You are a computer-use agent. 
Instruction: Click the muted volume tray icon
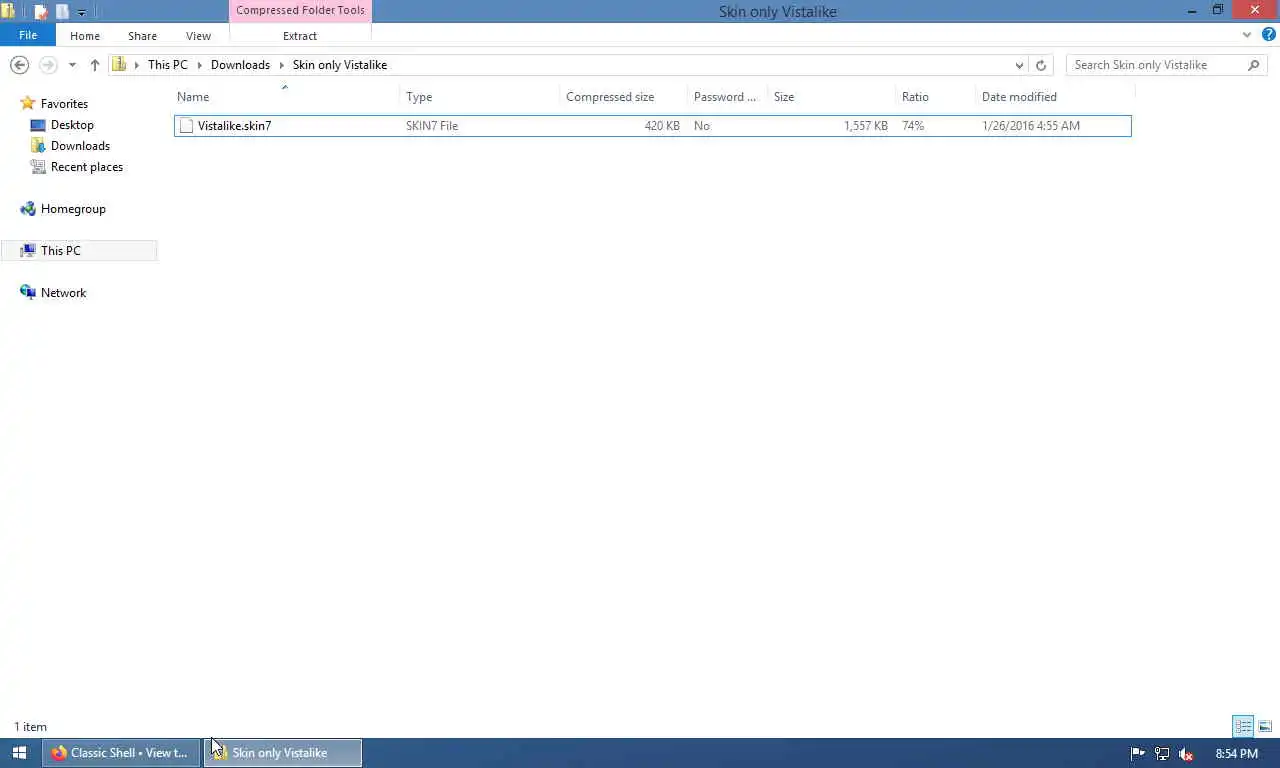(x=1186, y=754)
